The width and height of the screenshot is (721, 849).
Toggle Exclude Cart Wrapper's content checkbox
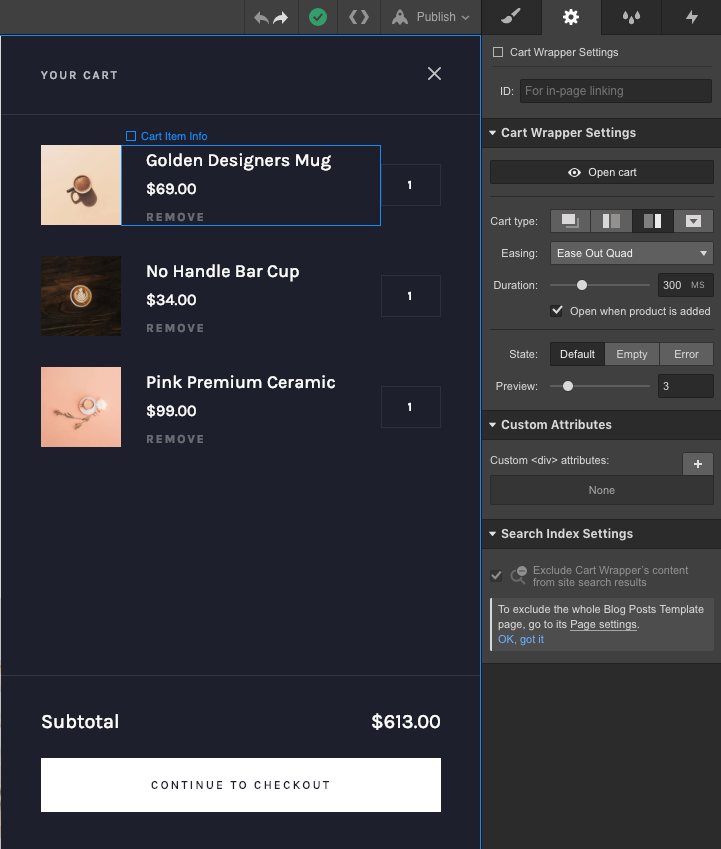tap(496, 576)
